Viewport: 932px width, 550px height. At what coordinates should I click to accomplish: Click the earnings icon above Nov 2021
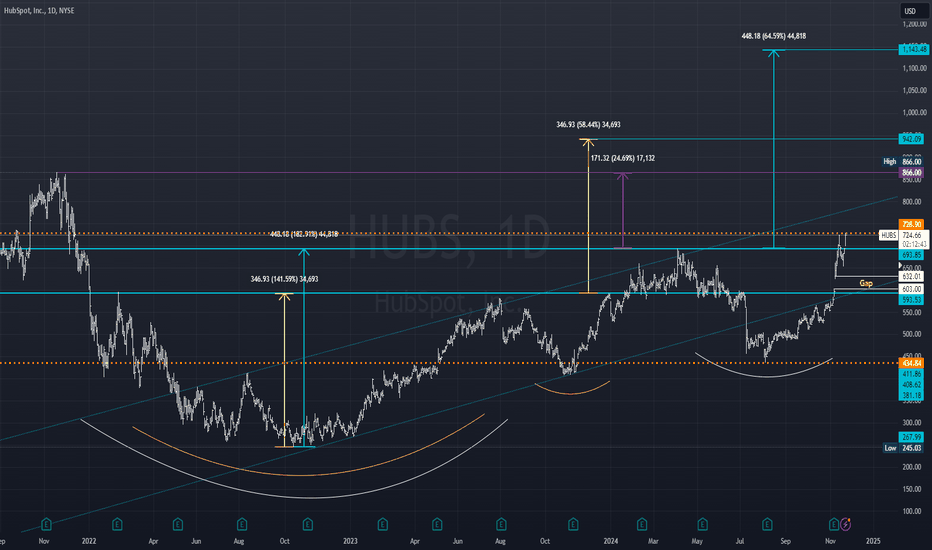coord(46,524)
